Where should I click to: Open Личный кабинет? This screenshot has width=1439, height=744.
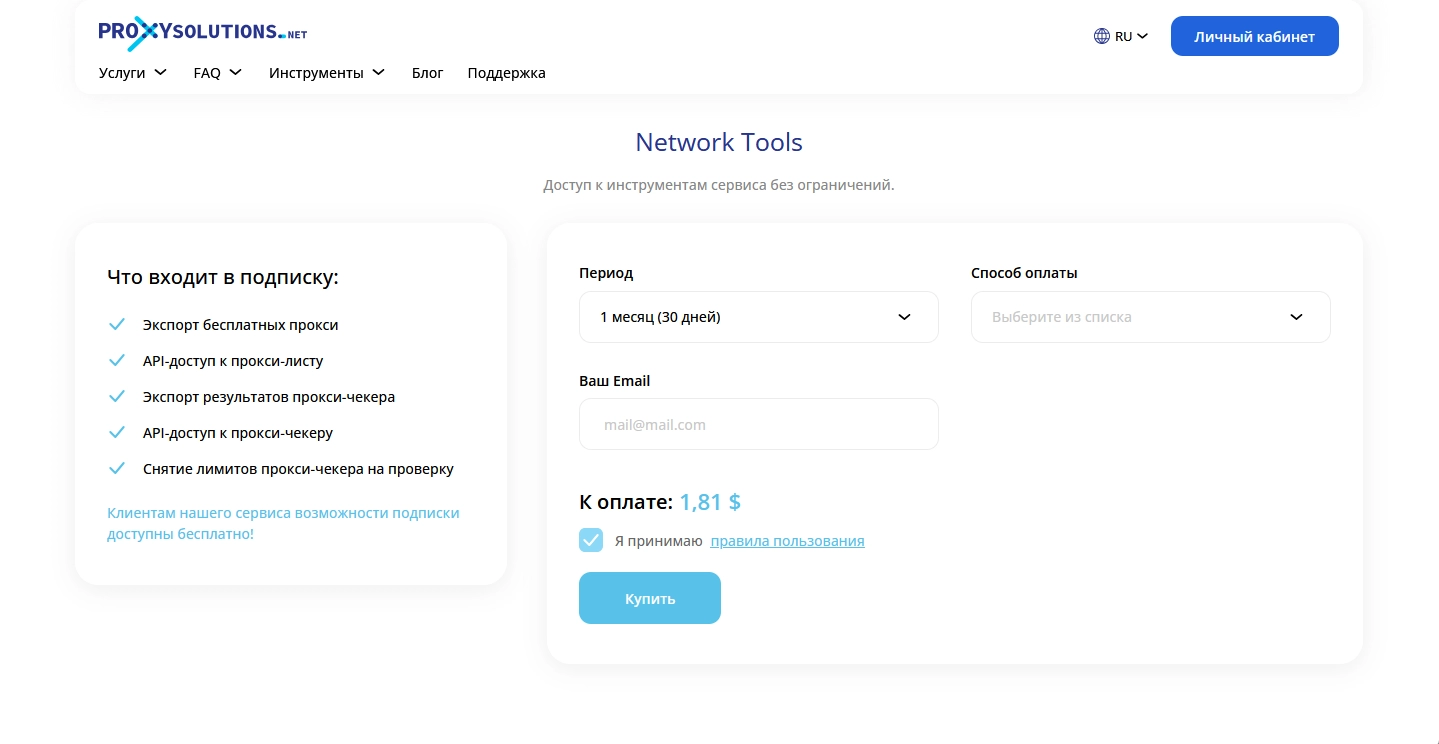pyautogui.click(x=1254, y=36)
